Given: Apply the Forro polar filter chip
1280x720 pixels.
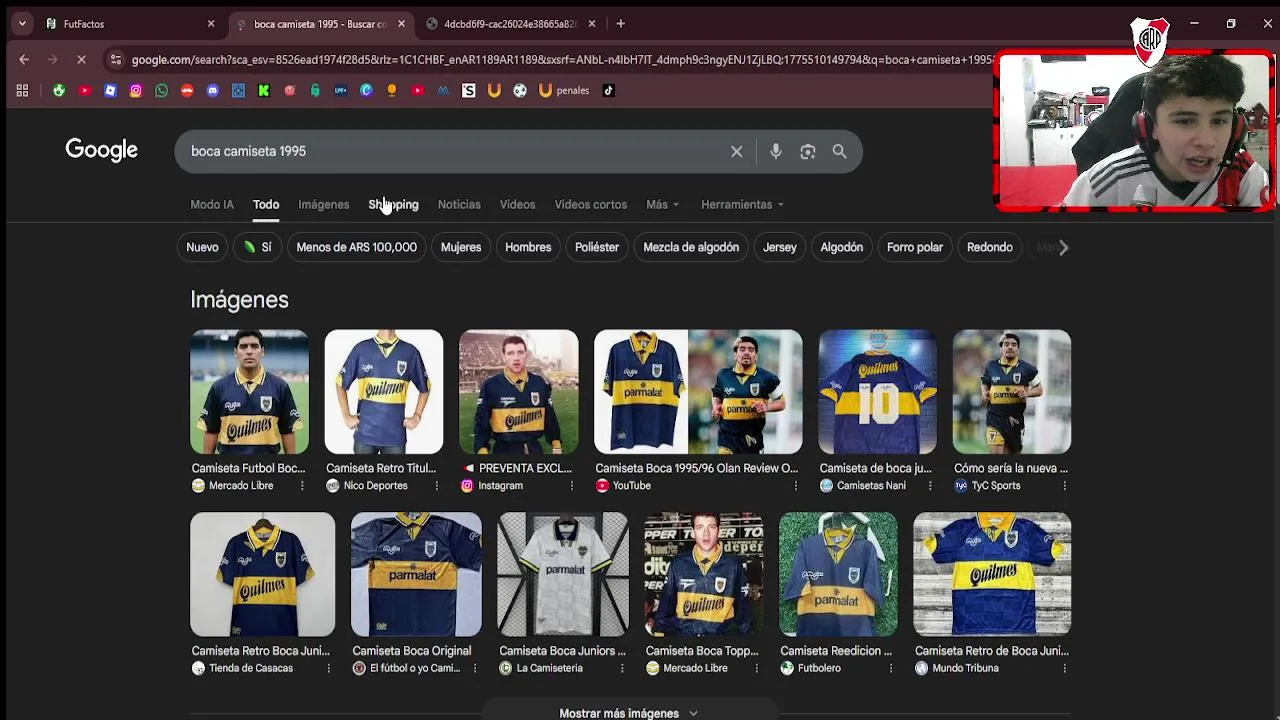Looking at the screenshot, I should (x=915, y=247).
